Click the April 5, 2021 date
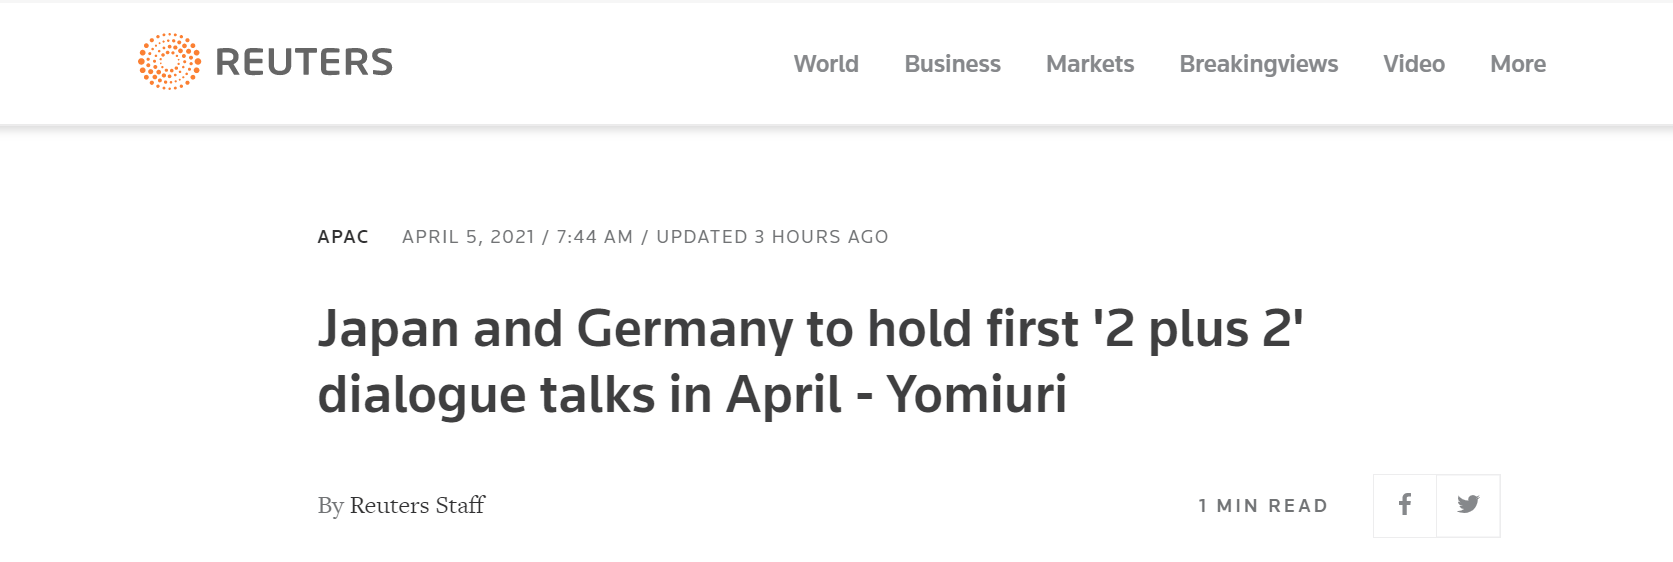Image resolution: width=1673 pixels, height=562 pixels. (x=468, y=237)
